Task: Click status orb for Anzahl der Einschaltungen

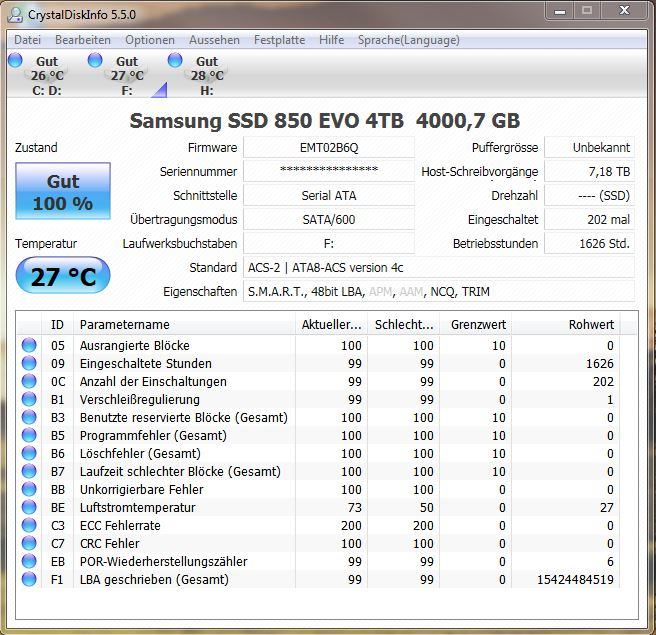Action: pyautogui.click(x=29, y=381)
